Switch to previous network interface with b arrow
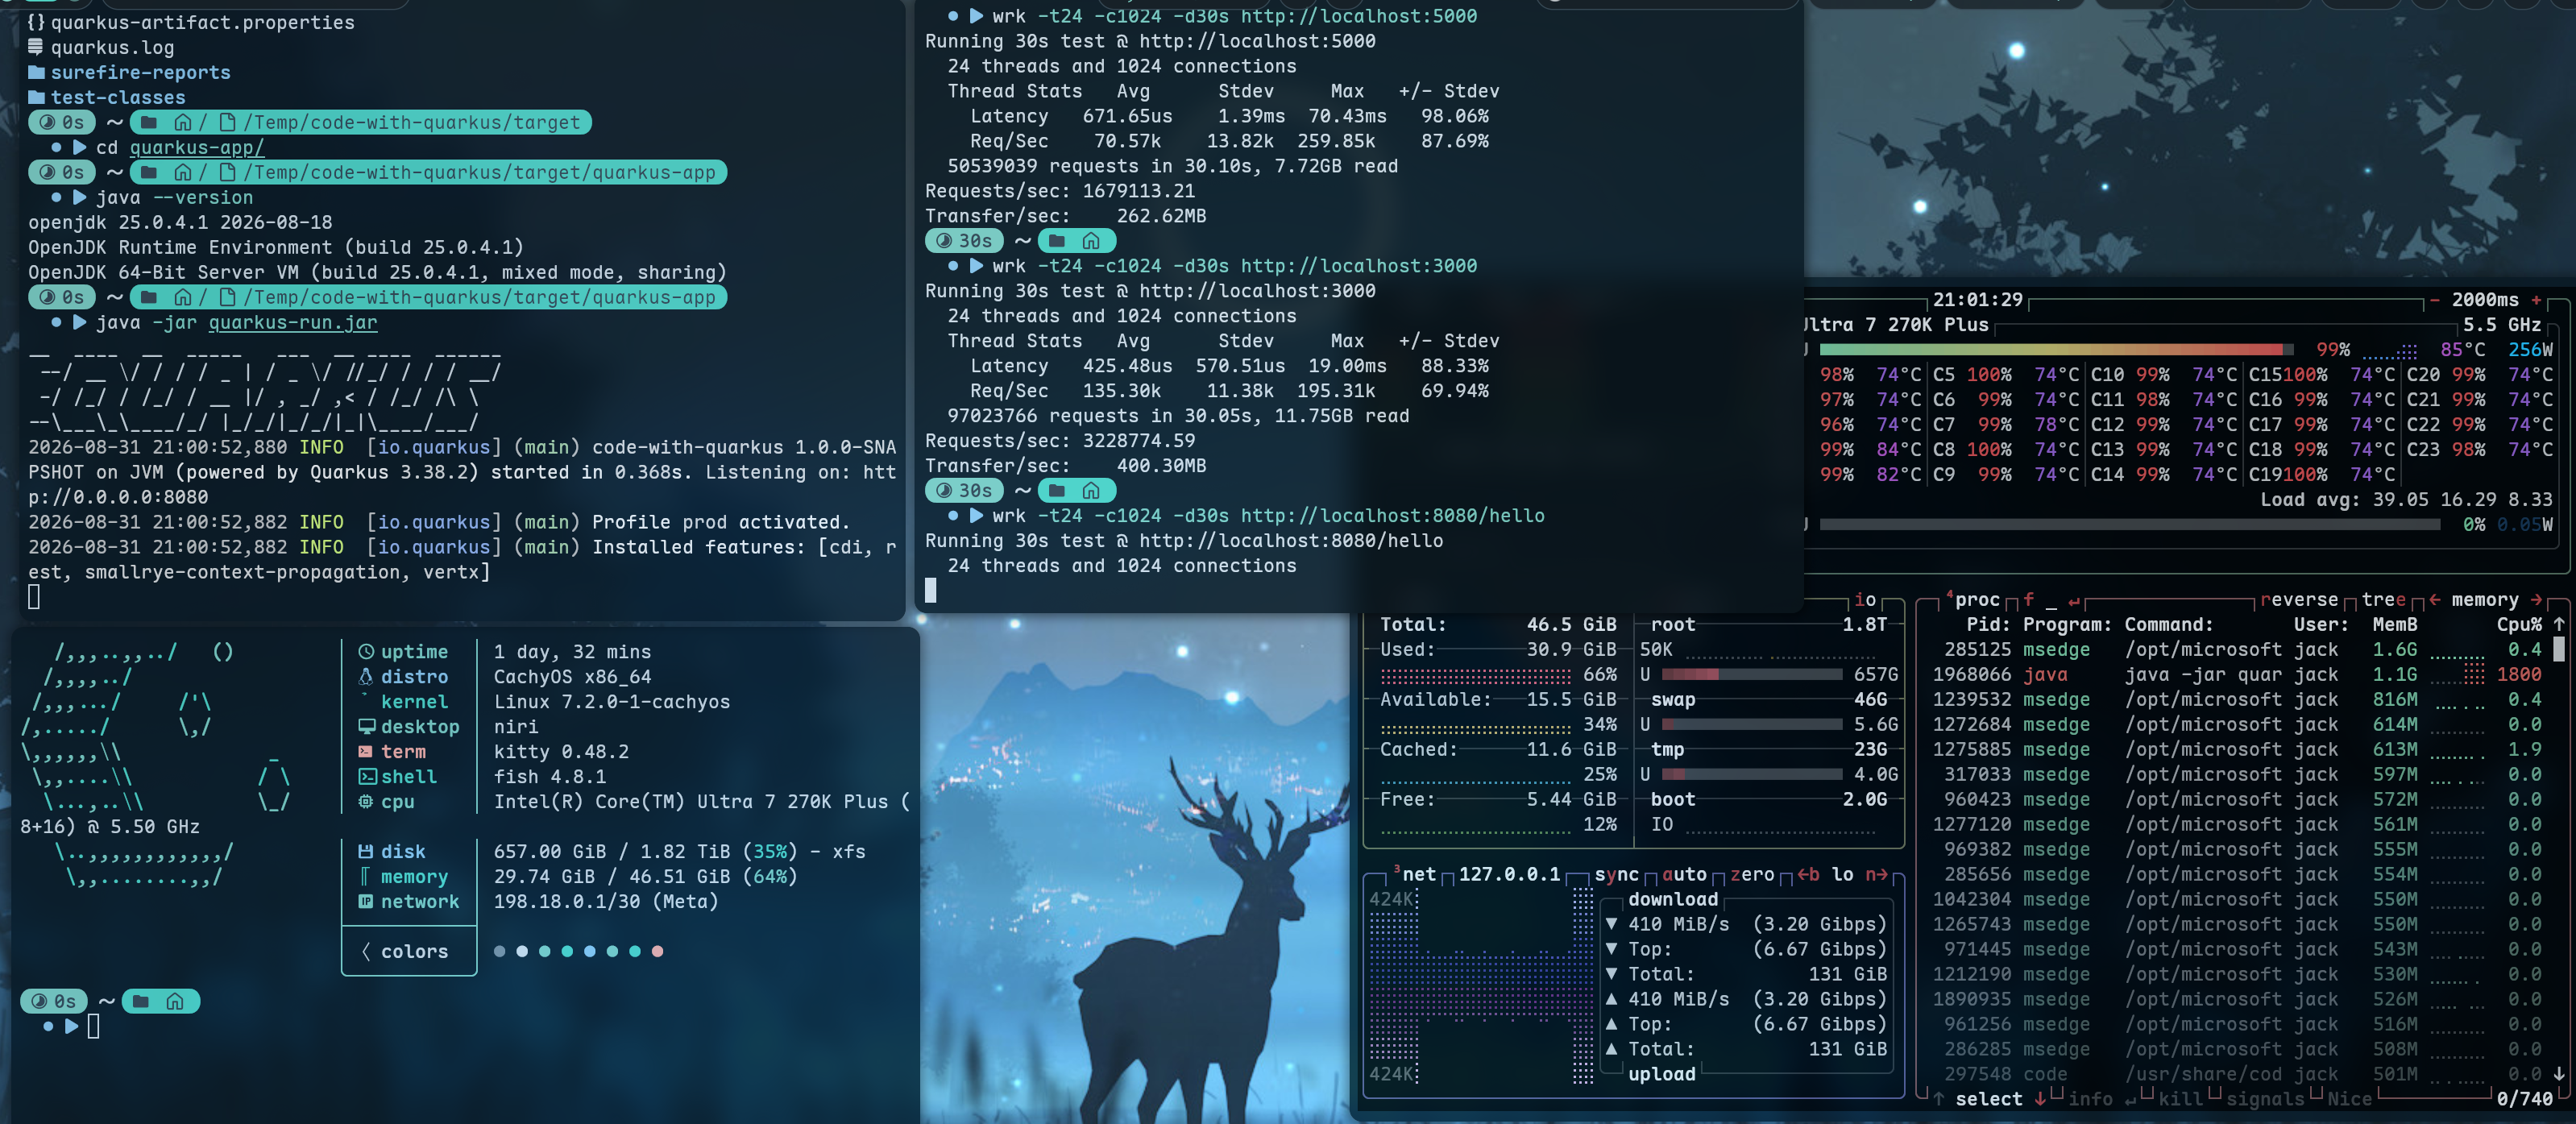Viewport: 2576px width, 1124px height. pyautogui.click(x=1808, y=874)
